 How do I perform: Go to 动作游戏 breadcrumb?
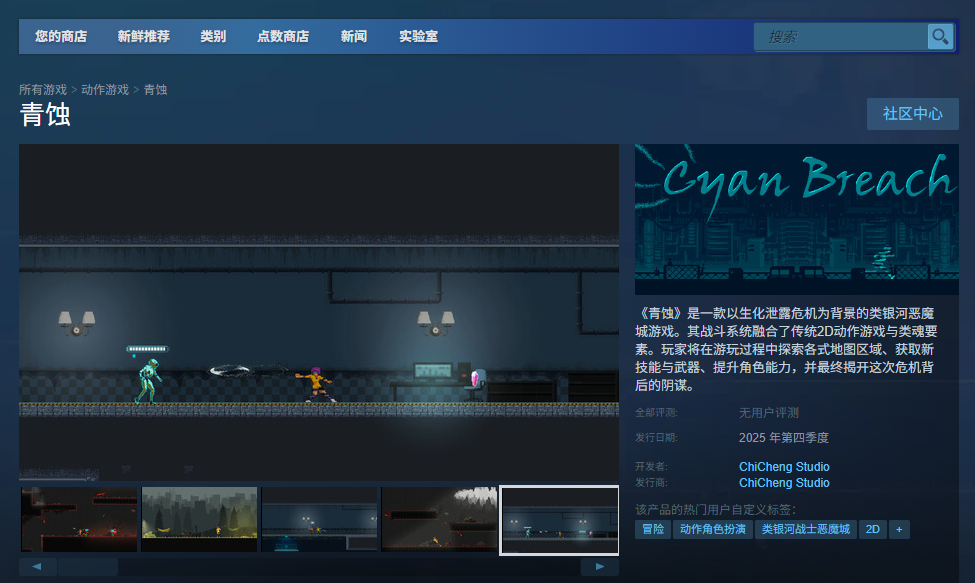click(x=105, y=90)
